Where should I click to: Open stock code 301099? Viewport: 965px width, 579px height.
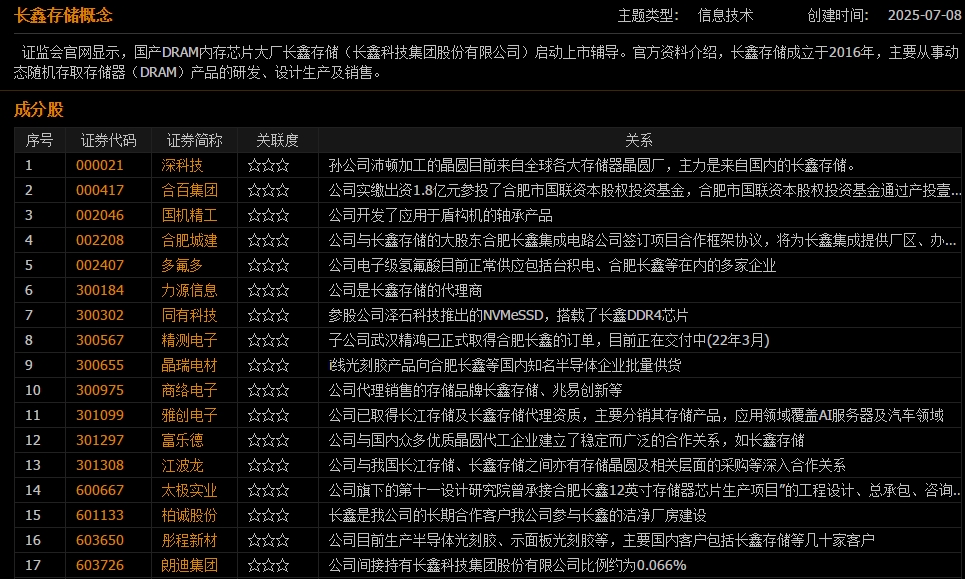[100, 415]
